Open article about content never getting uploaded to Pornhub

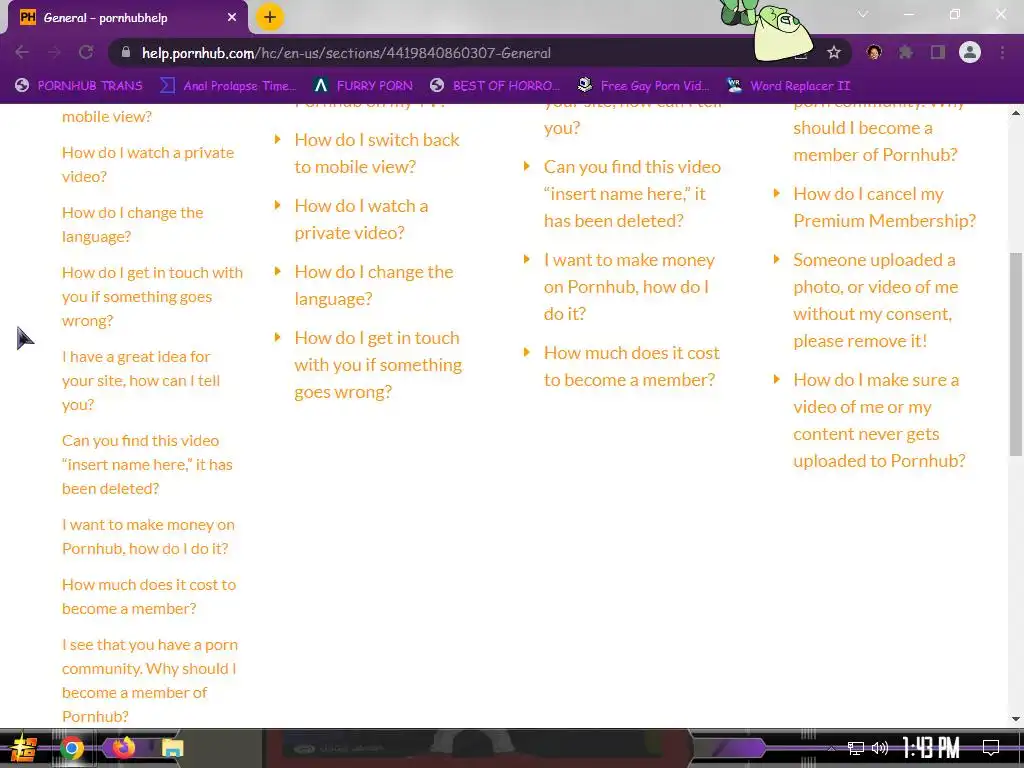tap(879, 421)
